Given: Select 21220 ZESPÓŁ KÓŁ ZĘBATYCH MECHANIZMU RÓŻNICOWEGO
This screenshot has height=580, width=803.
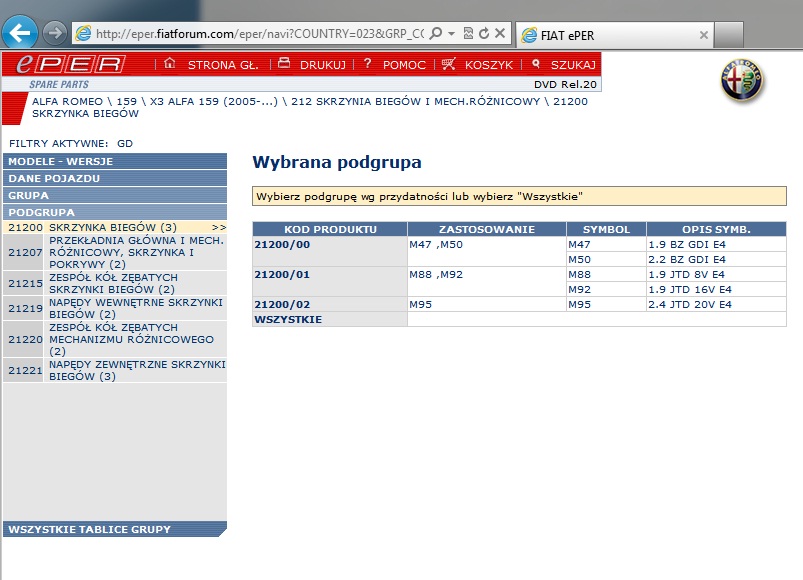Looking at the screenshot, I should [x=115, y=339].
